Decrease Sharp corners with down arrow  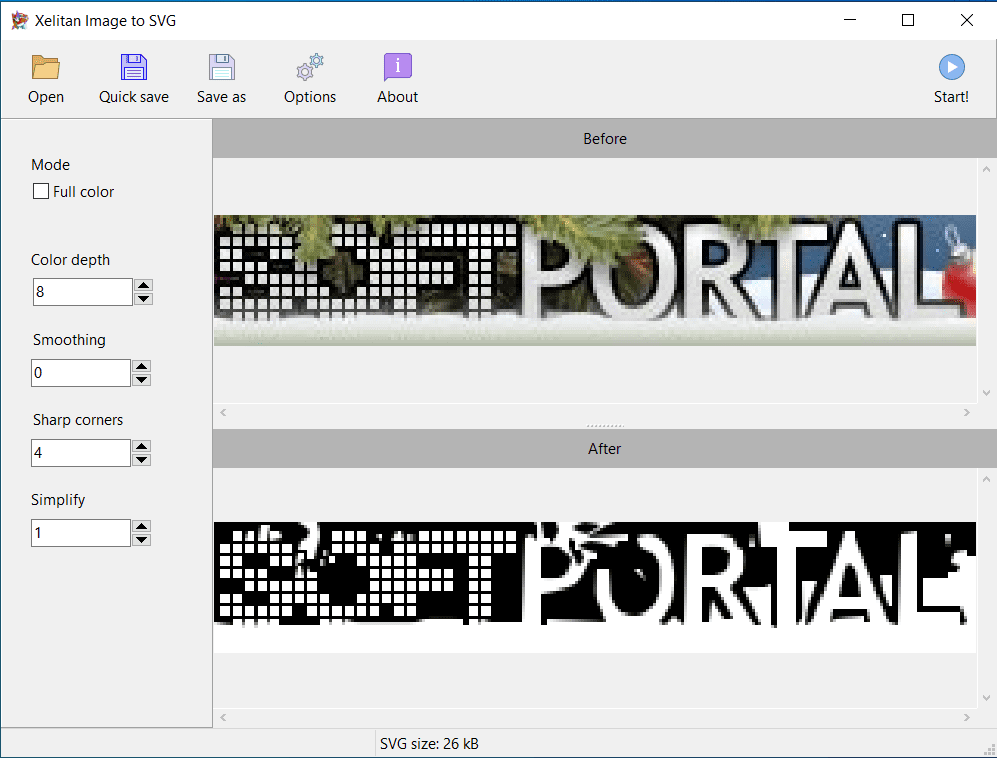pos(142,459)
